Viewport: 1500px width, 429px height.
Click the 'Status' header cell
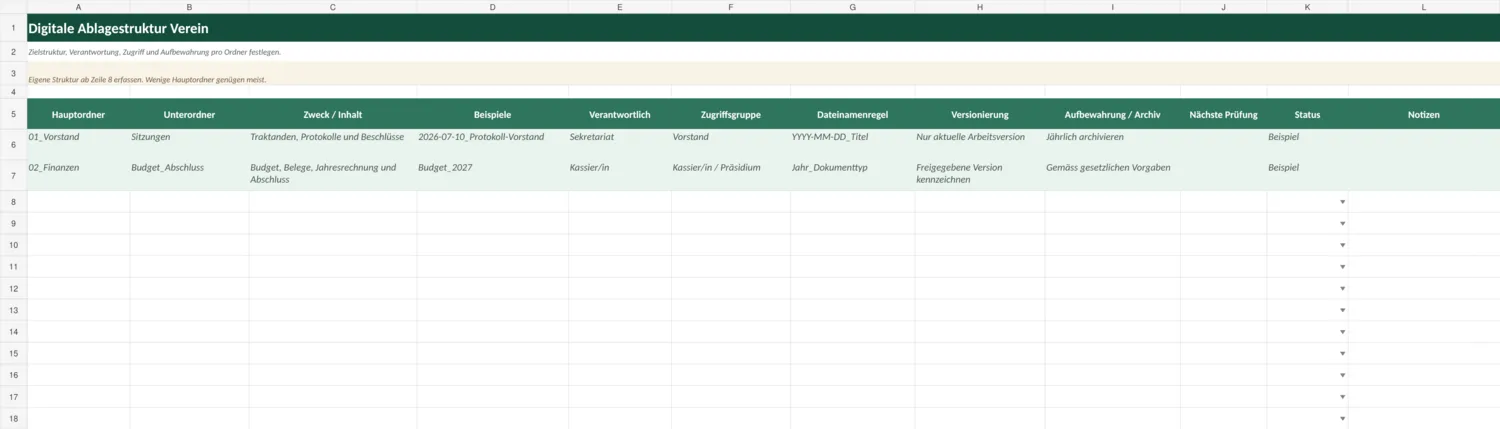click(x=1307, y=115)
